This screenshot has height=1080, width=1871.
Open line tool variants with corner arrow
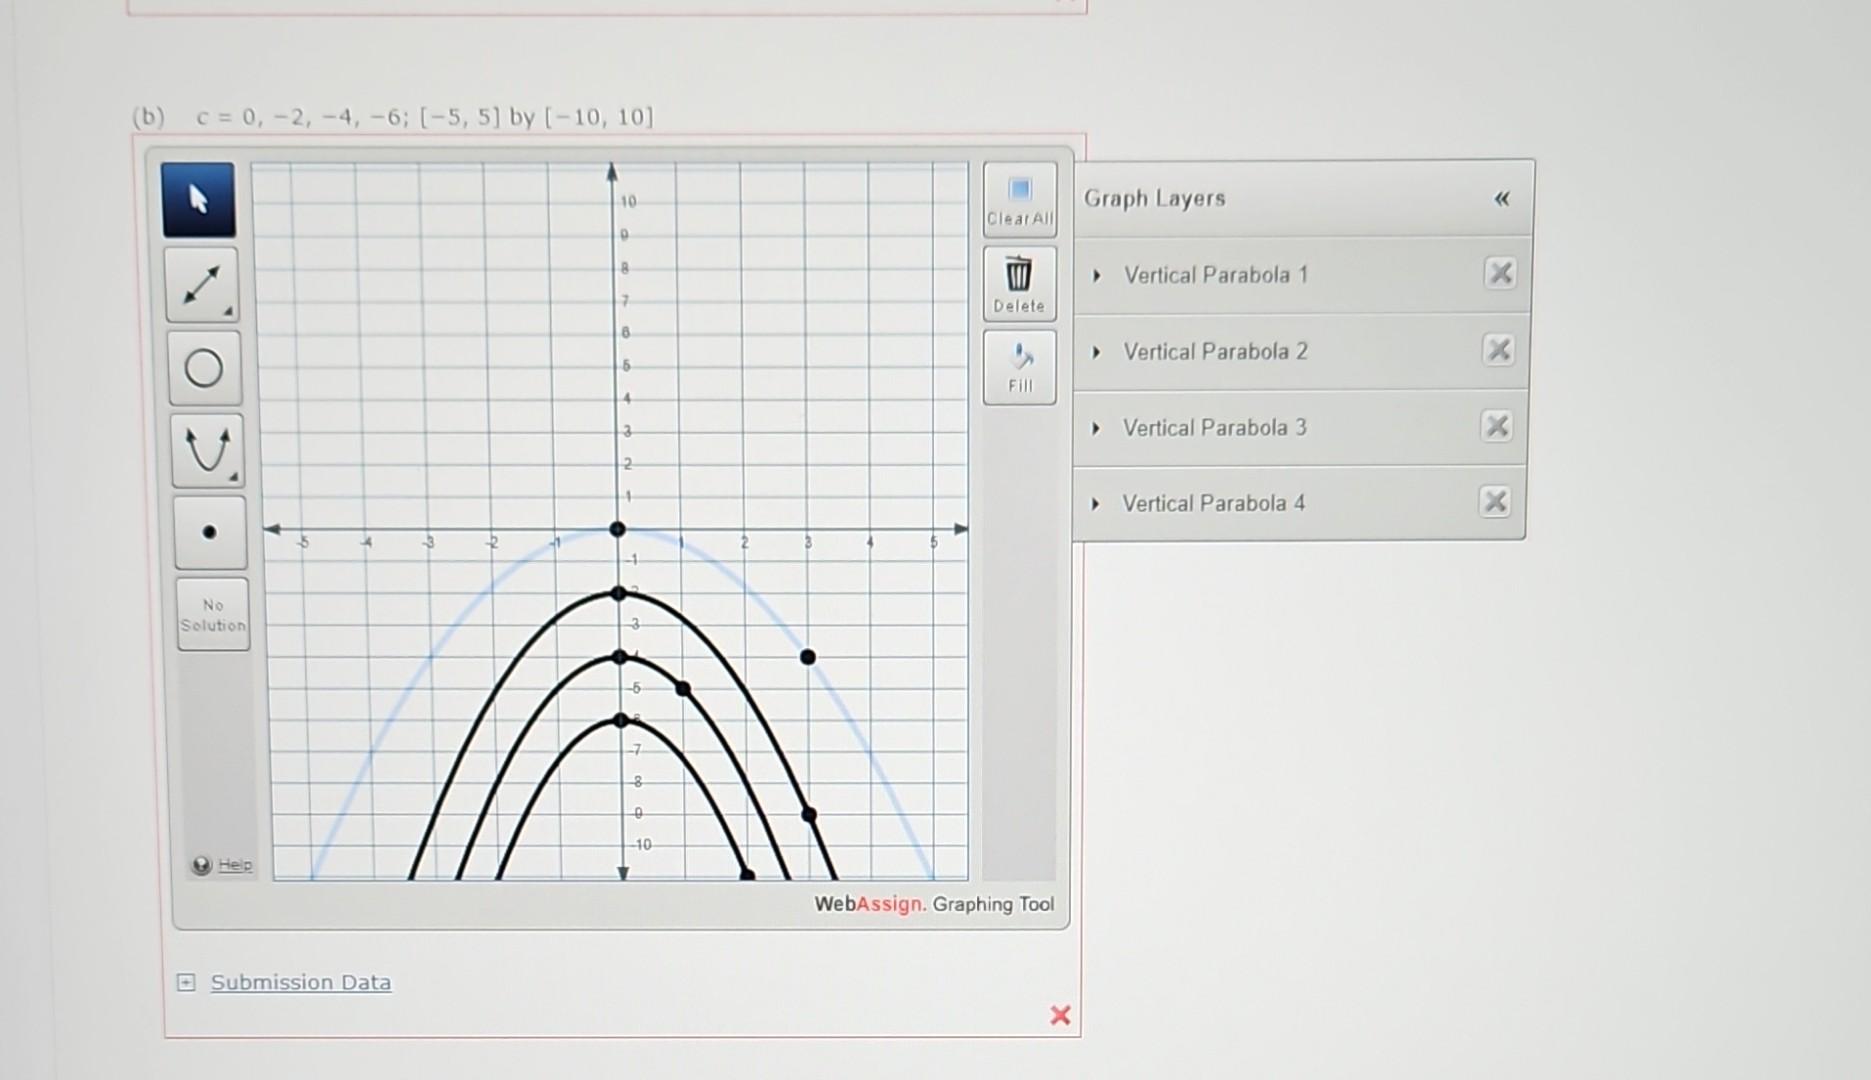(x=228, y=309)
